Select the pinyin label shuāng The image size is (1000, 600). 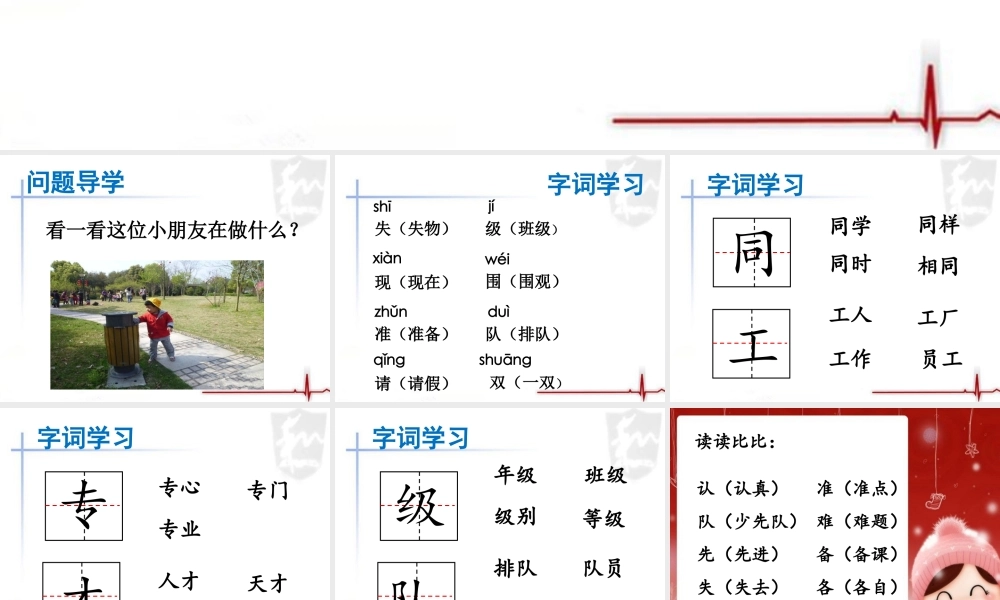tap(505, 360)
